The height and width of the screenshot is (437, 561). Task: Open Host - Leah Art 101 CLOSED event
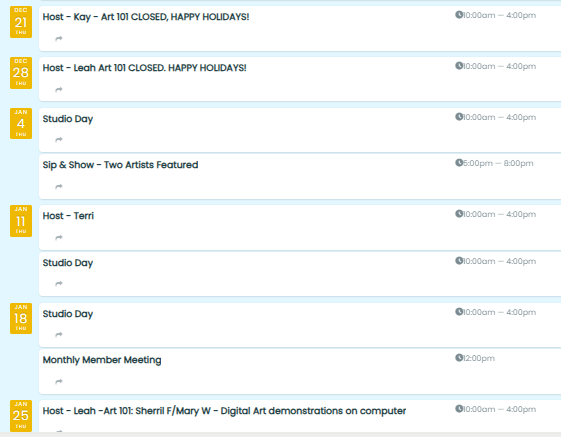click(145, 68)
